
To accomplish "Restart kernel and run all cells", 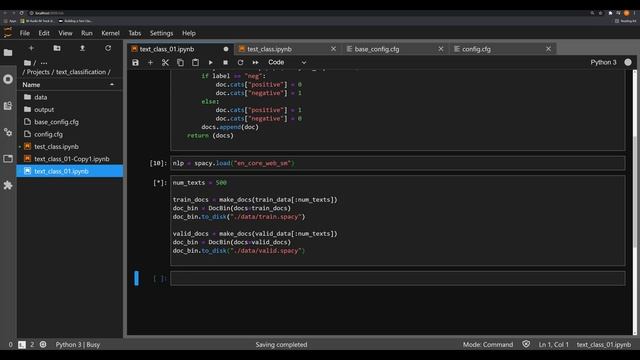I will pos(256,62).
